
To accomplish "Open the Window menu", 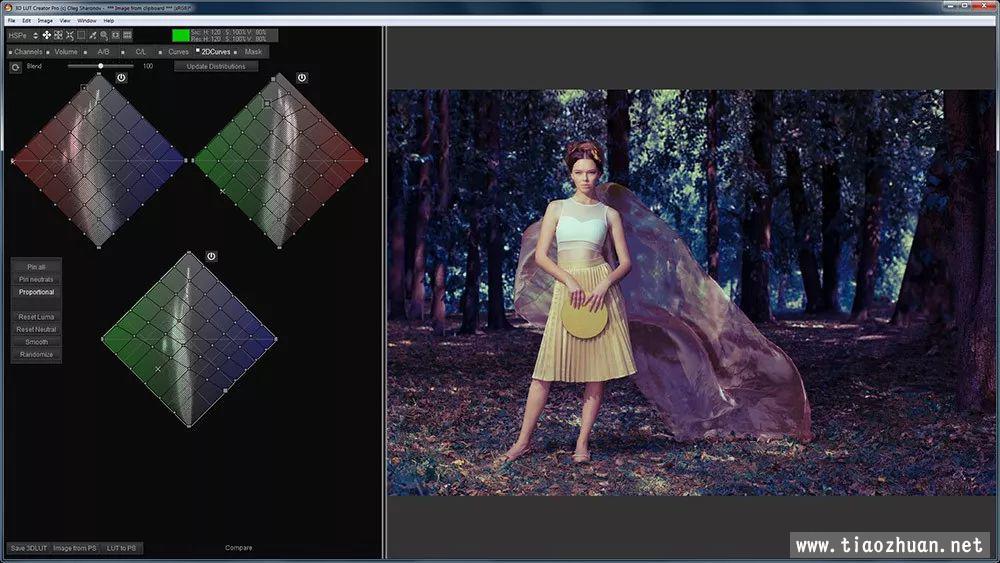I will (x=87, y=20).
